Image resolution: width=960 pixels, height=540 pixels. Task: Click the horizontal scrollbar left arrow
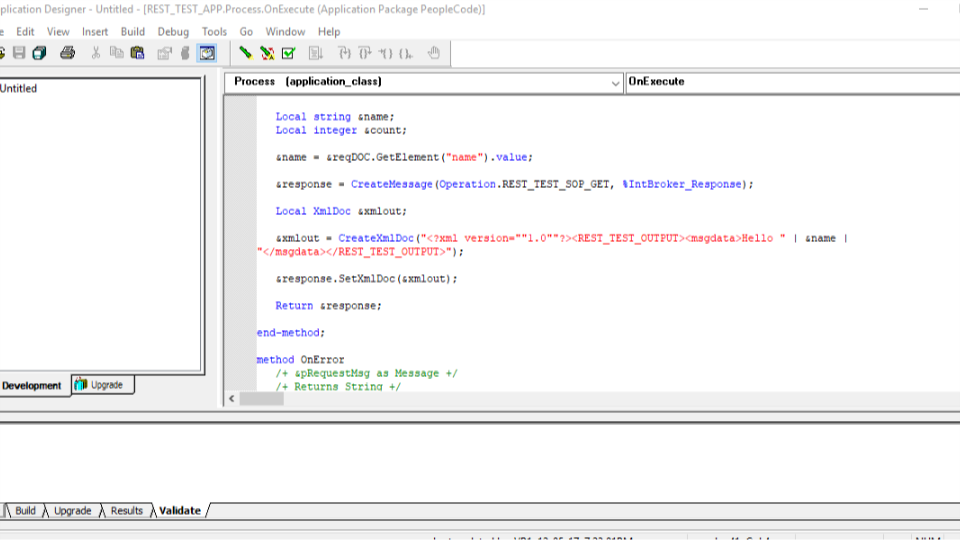[x=231, y=399]
